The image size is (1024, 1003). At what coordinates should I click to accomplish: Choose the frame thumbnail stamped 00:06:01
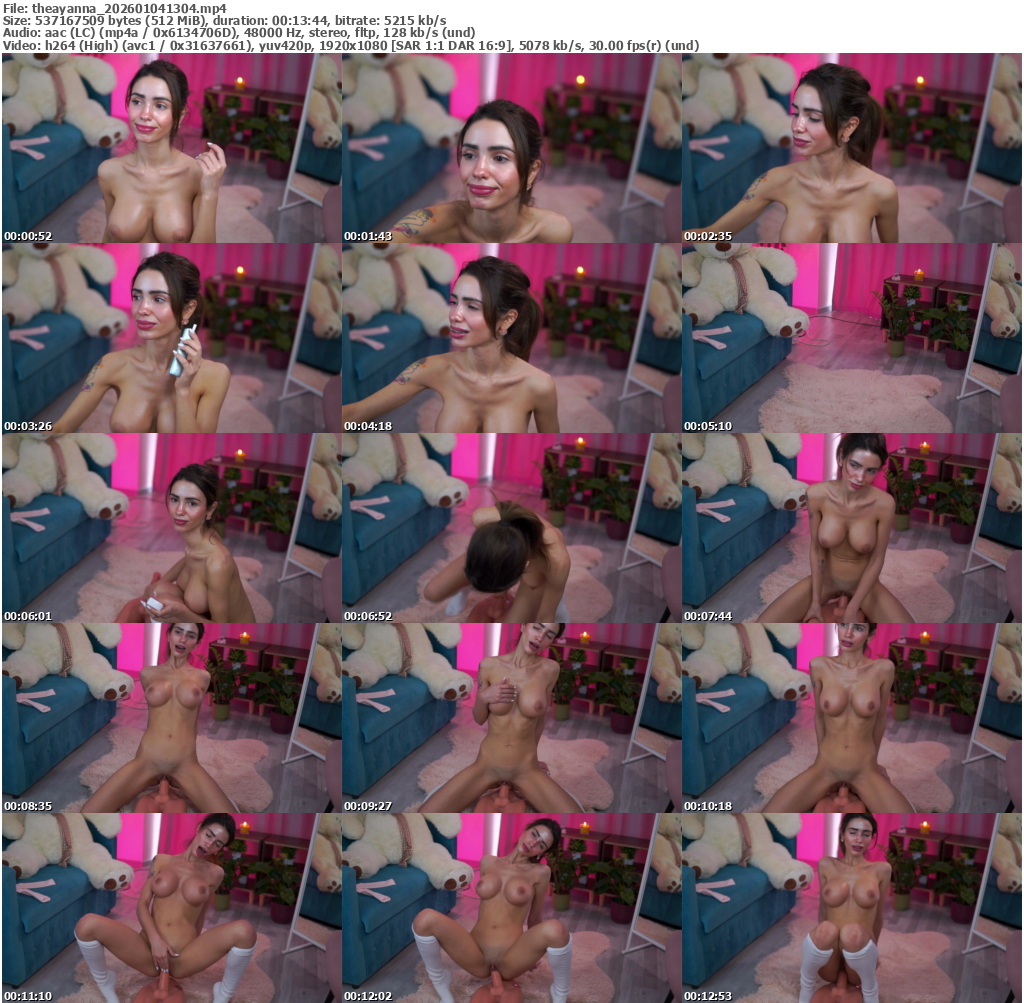point(172,528)
